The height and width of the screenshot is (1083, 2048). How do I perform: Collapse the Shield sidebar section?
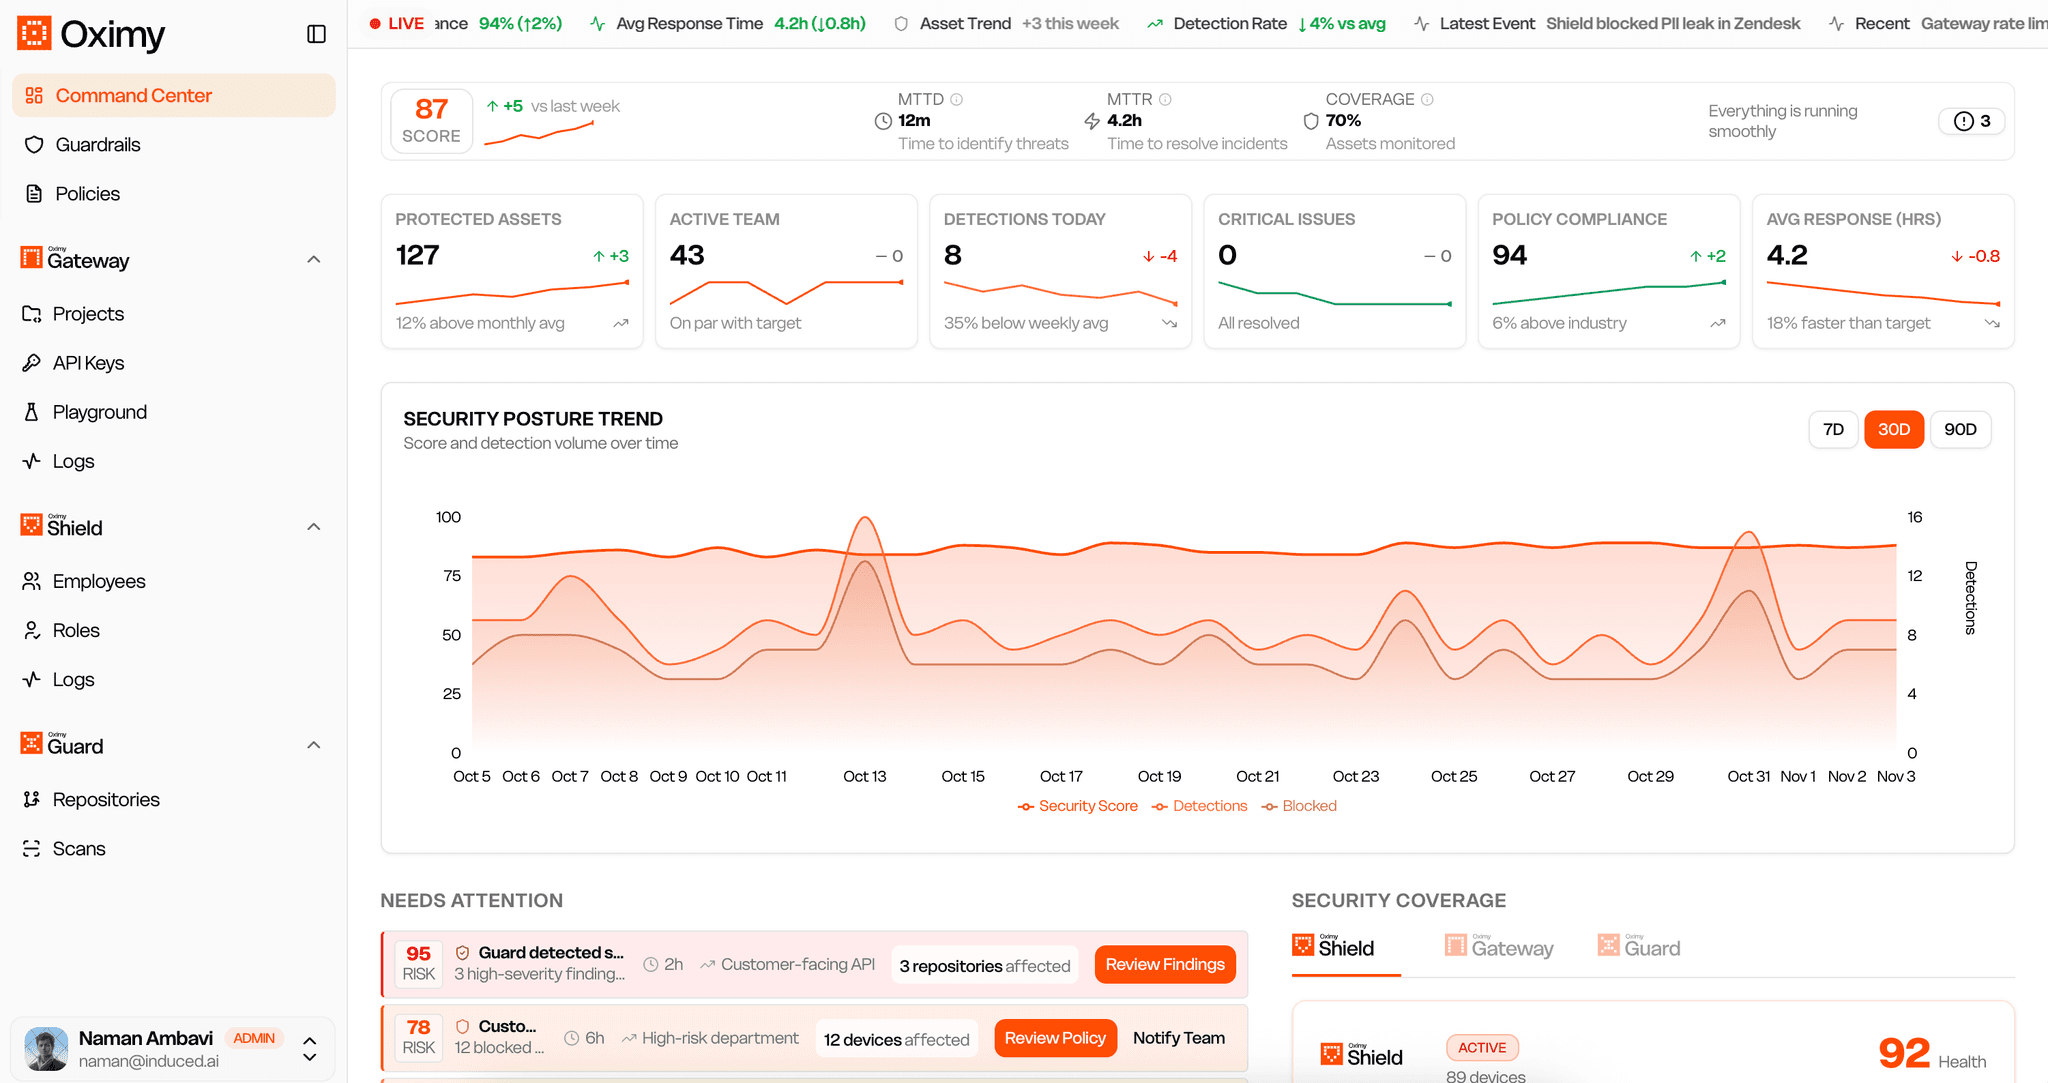pos(314,527)
